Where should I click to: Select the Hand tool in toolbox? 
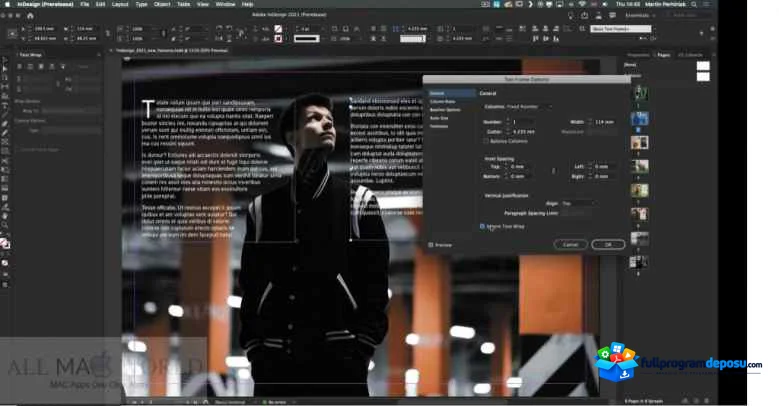5,216
